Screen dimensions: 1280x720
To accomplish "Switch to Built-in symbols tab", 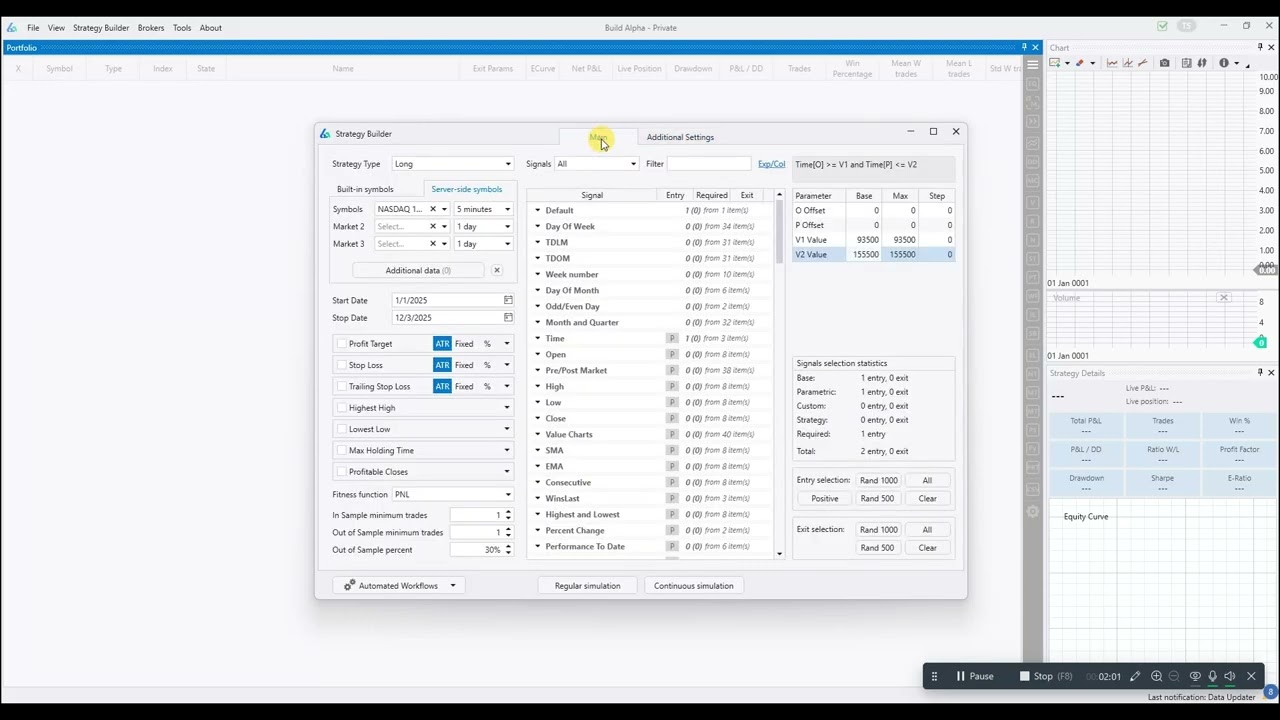I will 365,189.
